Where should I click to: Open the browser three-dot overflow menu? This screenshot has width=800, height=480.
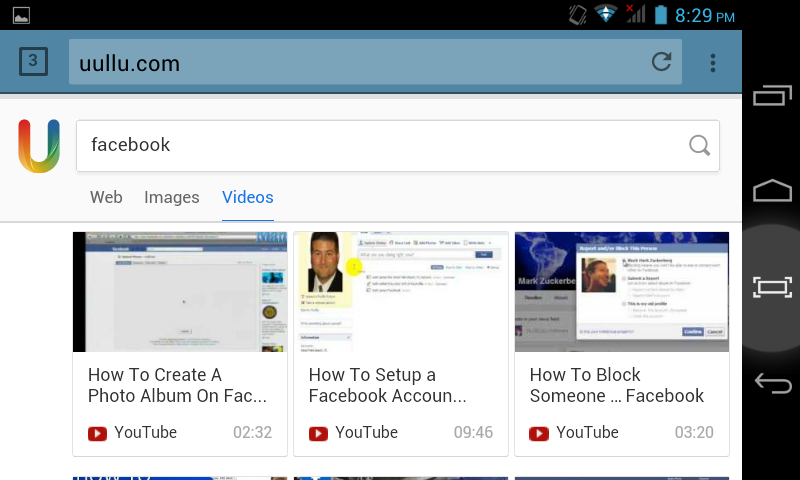(x=713, y=63)
